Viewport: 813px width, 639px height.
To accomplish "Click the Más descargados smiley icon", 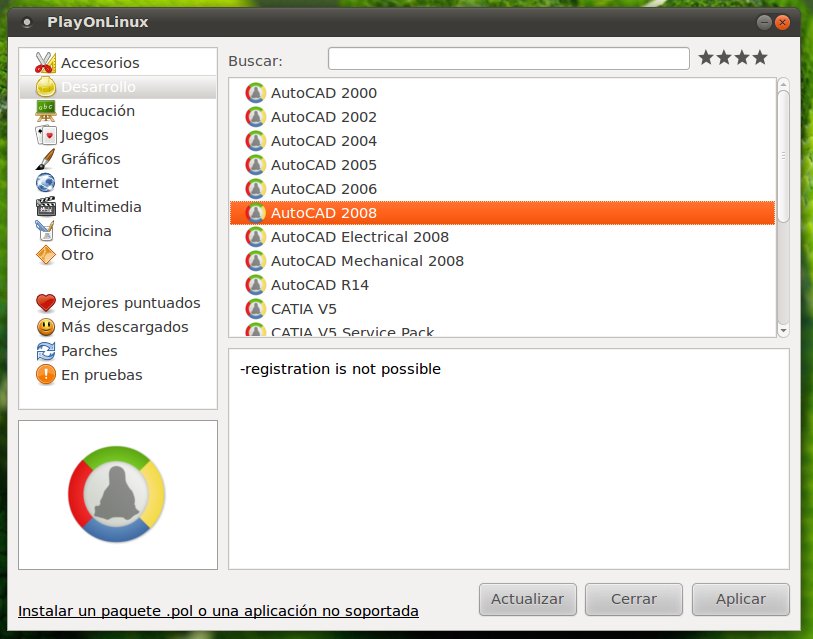I will coord(46,327).
